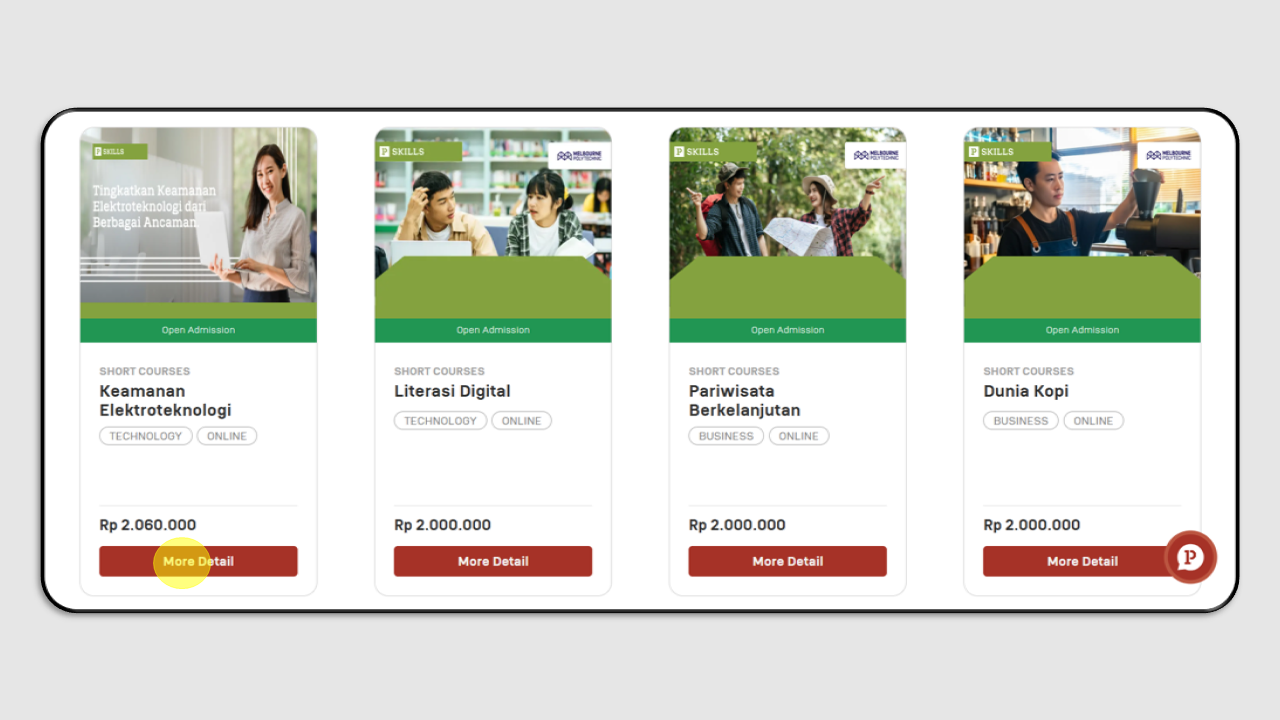Viewport: 1280px width, 720px height.
Task: Click the Dunia Kopi course title
Action: pyautogui.click(x=1026, y=391)
